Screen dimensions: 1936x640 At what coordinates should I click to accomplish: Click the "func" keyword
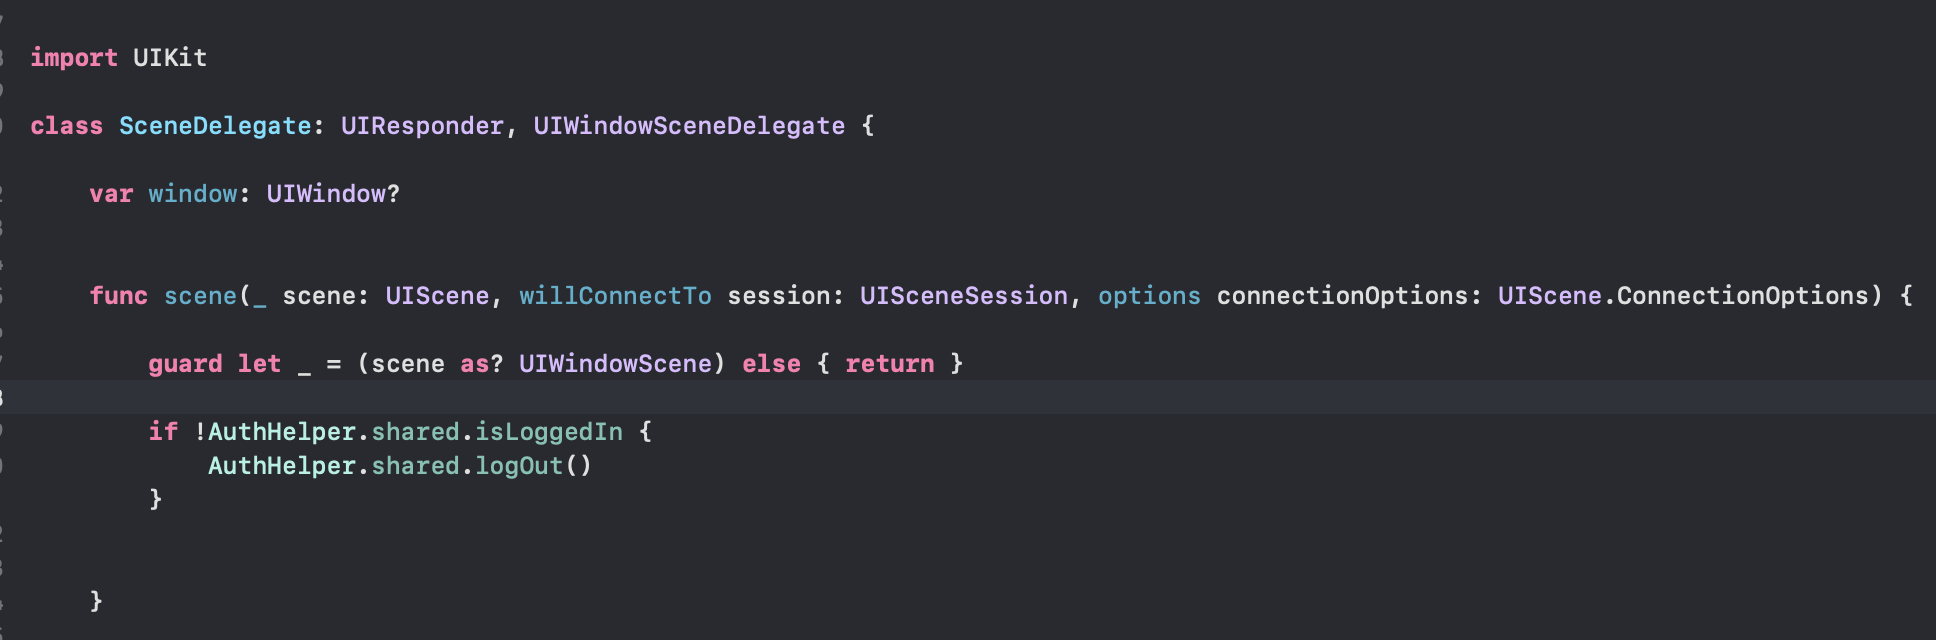click(118, 296)
